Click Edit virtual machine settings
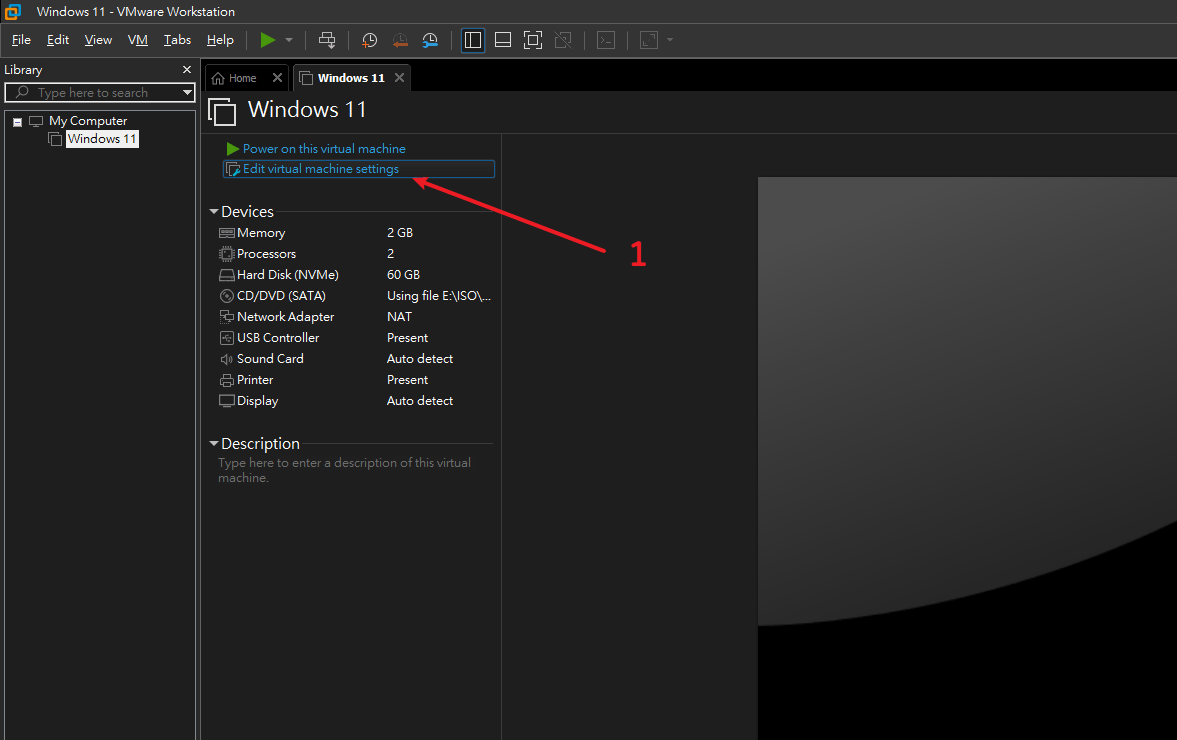The width and height of the screenshot is (1177, 740). [x=320, y=169]
